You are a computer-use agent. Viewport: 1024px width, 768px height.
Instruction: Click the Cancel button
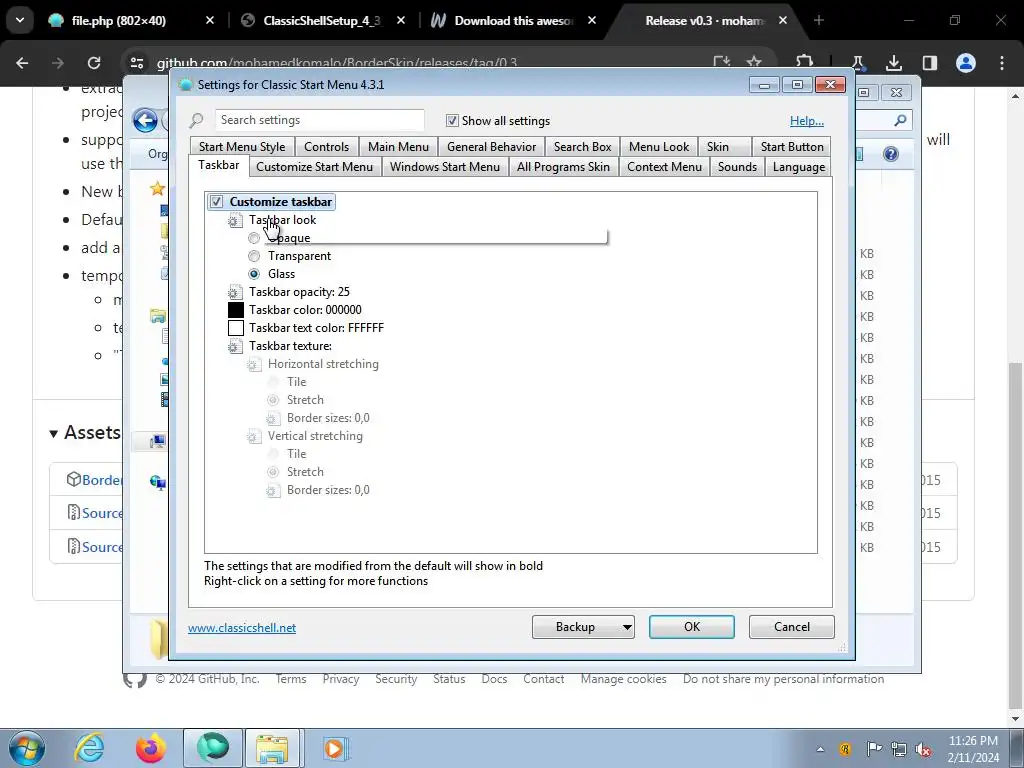tap(792, 627)
